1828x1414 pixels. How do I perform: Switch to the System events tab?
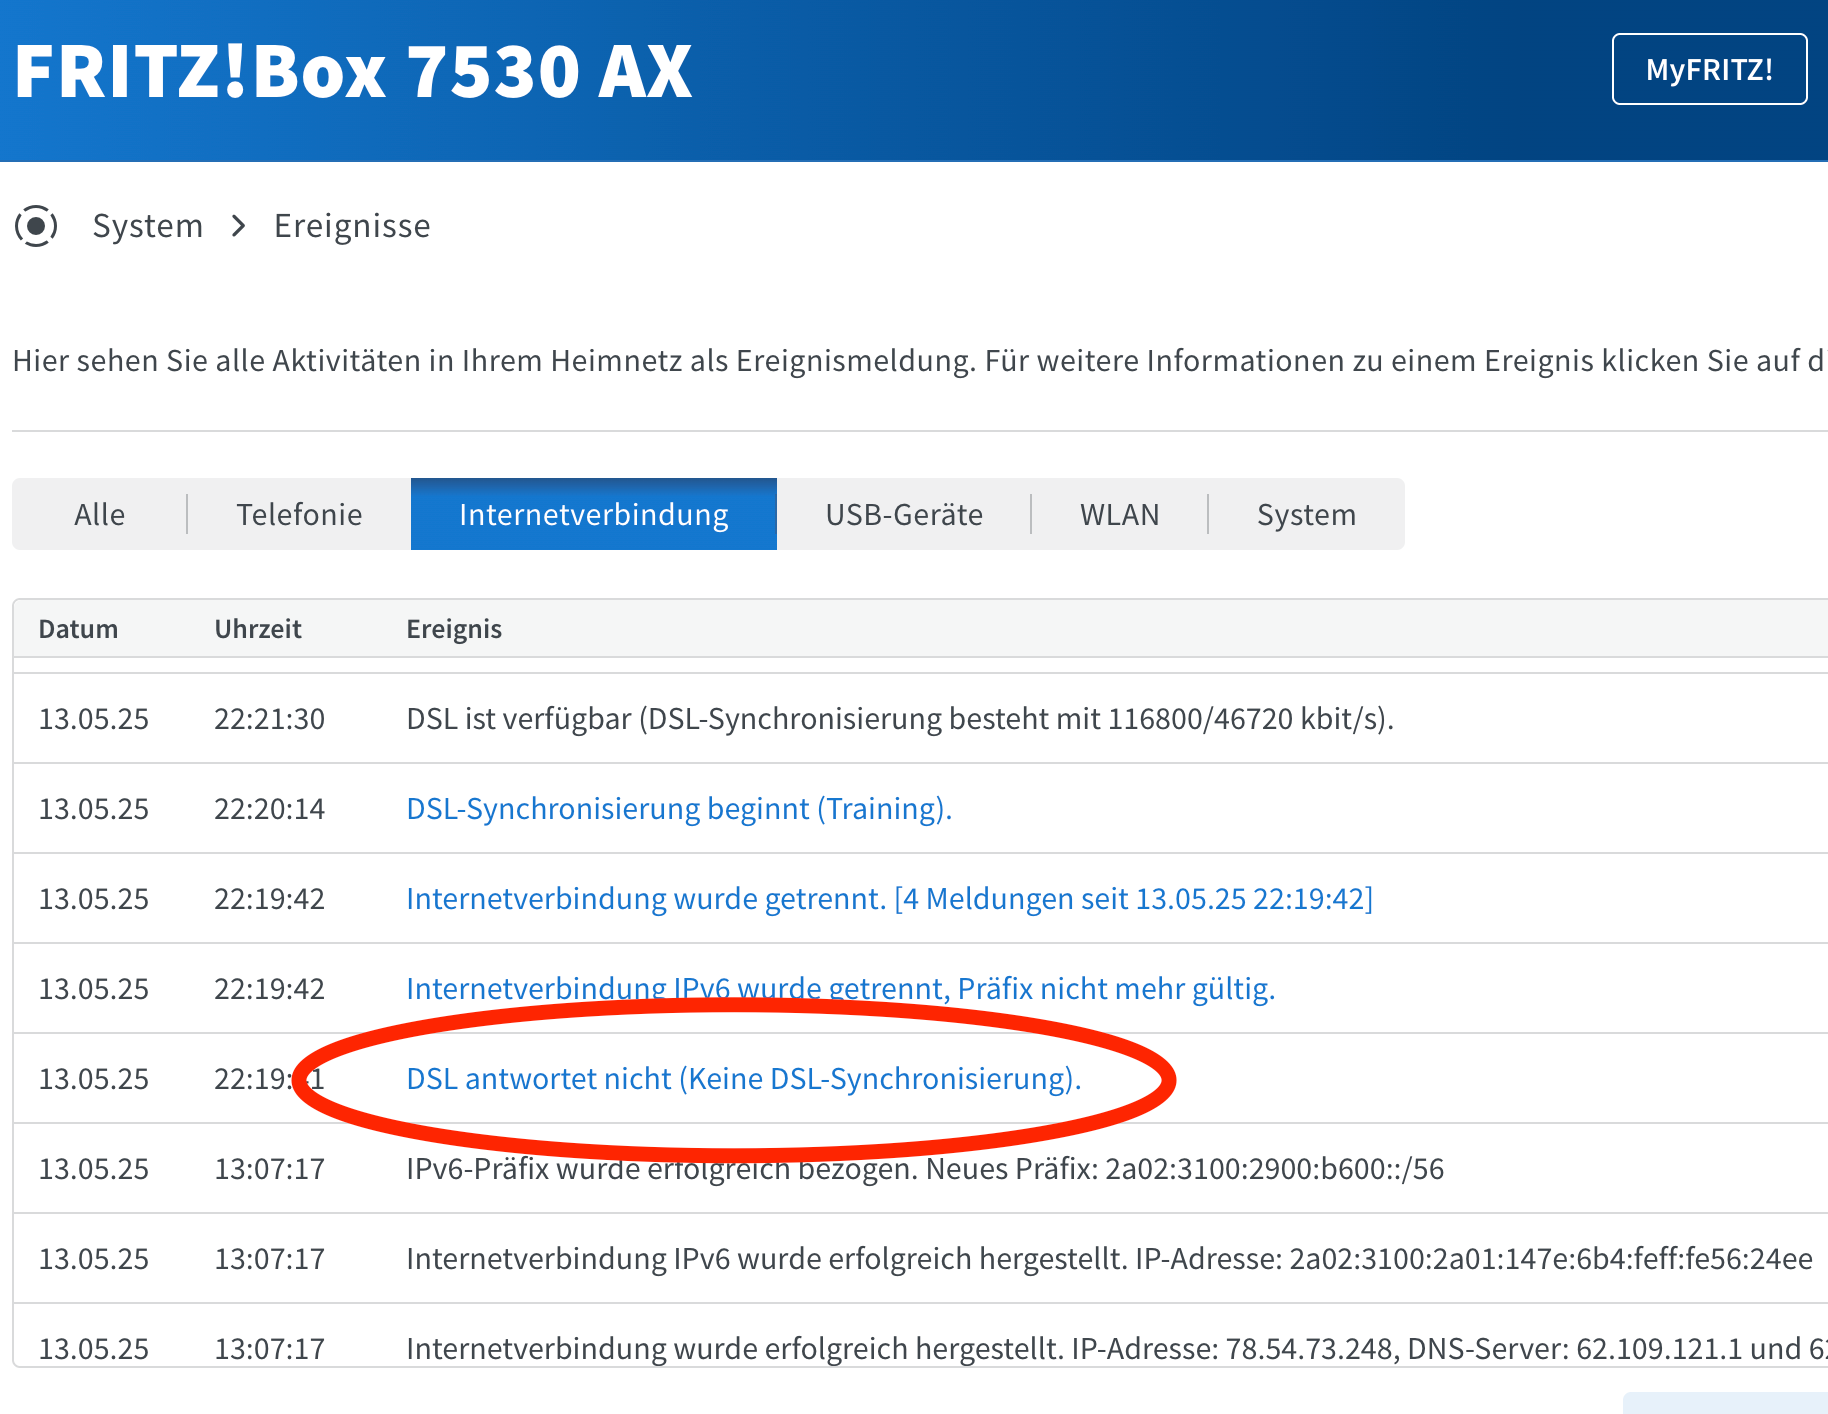[x=1306, y=514]
